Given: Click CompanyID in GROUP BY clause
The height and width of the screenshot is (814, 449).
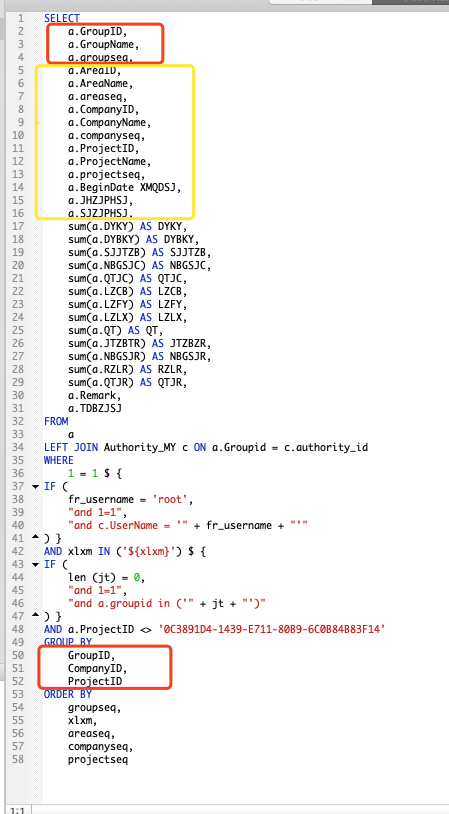Looking at the screenshot, I should pos(98,669).
